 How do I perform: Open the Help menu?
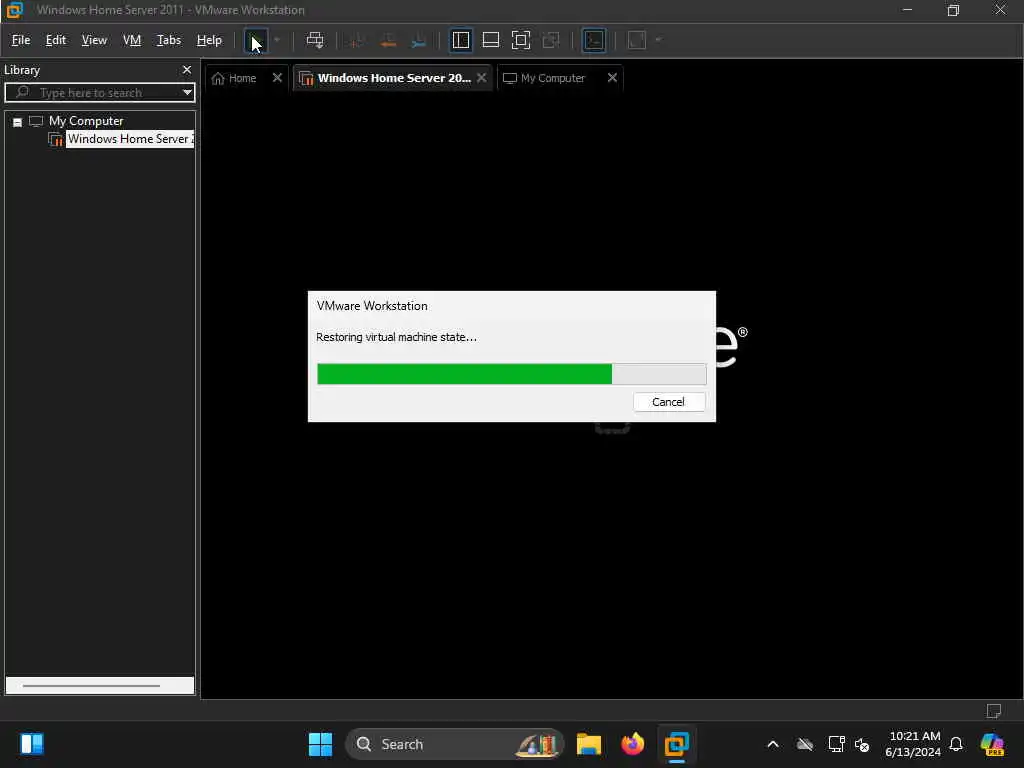click(209, 40)
